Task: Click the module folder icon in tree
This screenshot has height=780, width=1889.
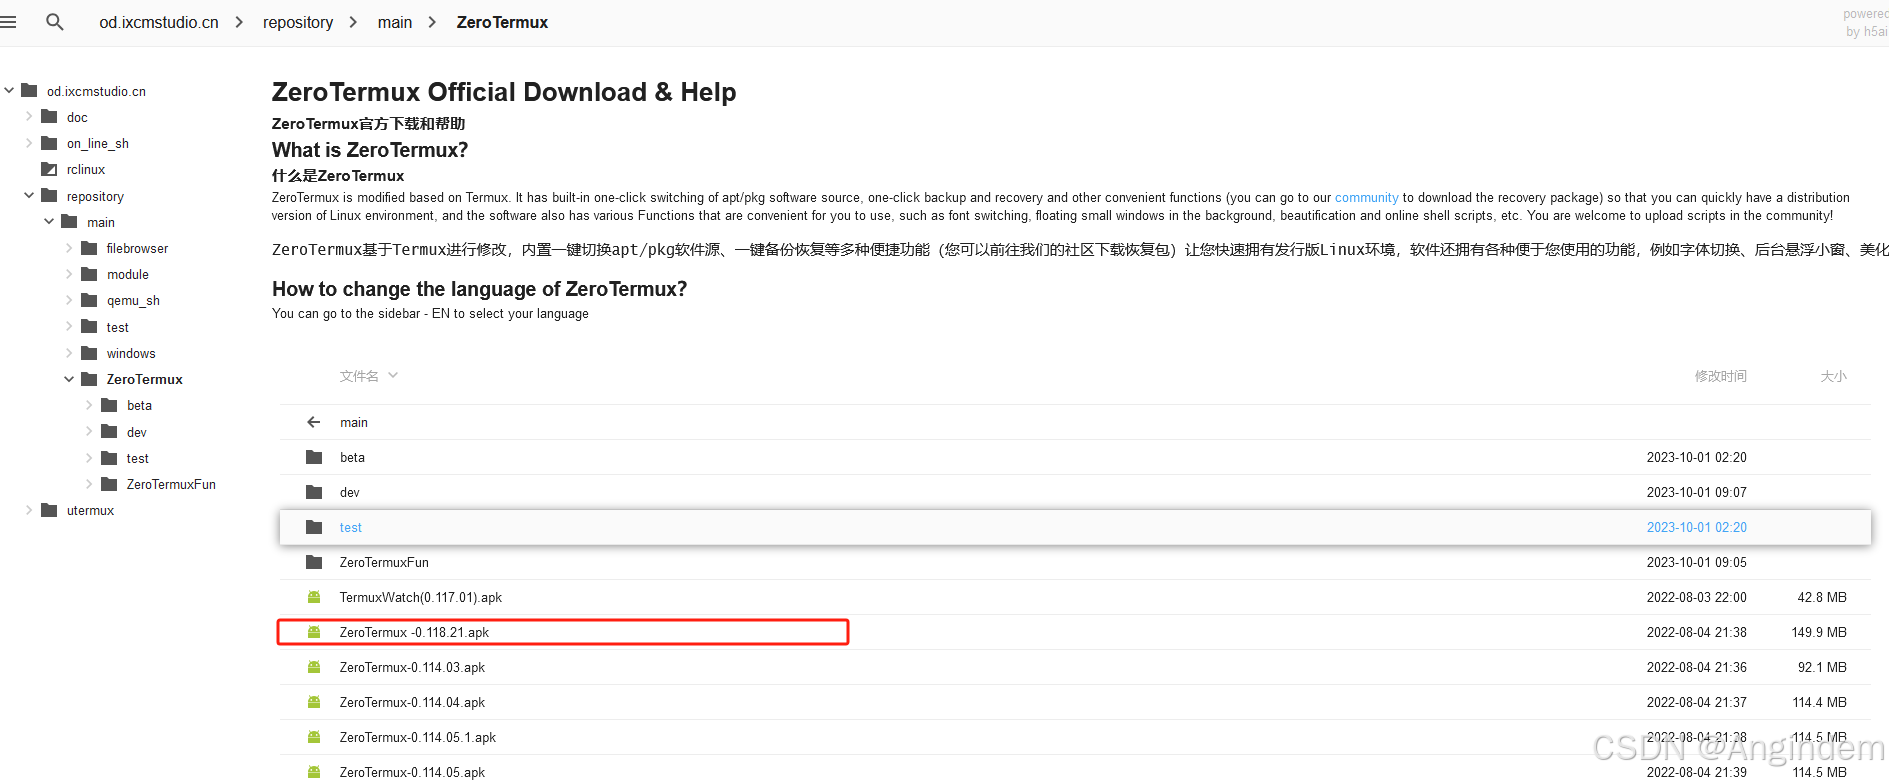Action: click(x=89, y=274)
